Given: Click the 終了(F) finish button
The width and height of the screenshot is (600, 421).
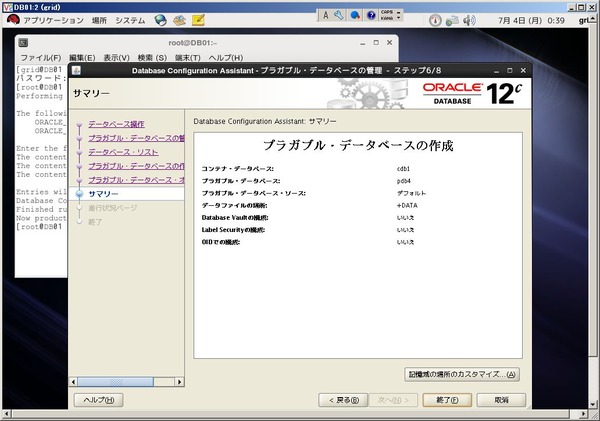Looking at the screenshot, I should pyautogui.click(x=447, y=400).
